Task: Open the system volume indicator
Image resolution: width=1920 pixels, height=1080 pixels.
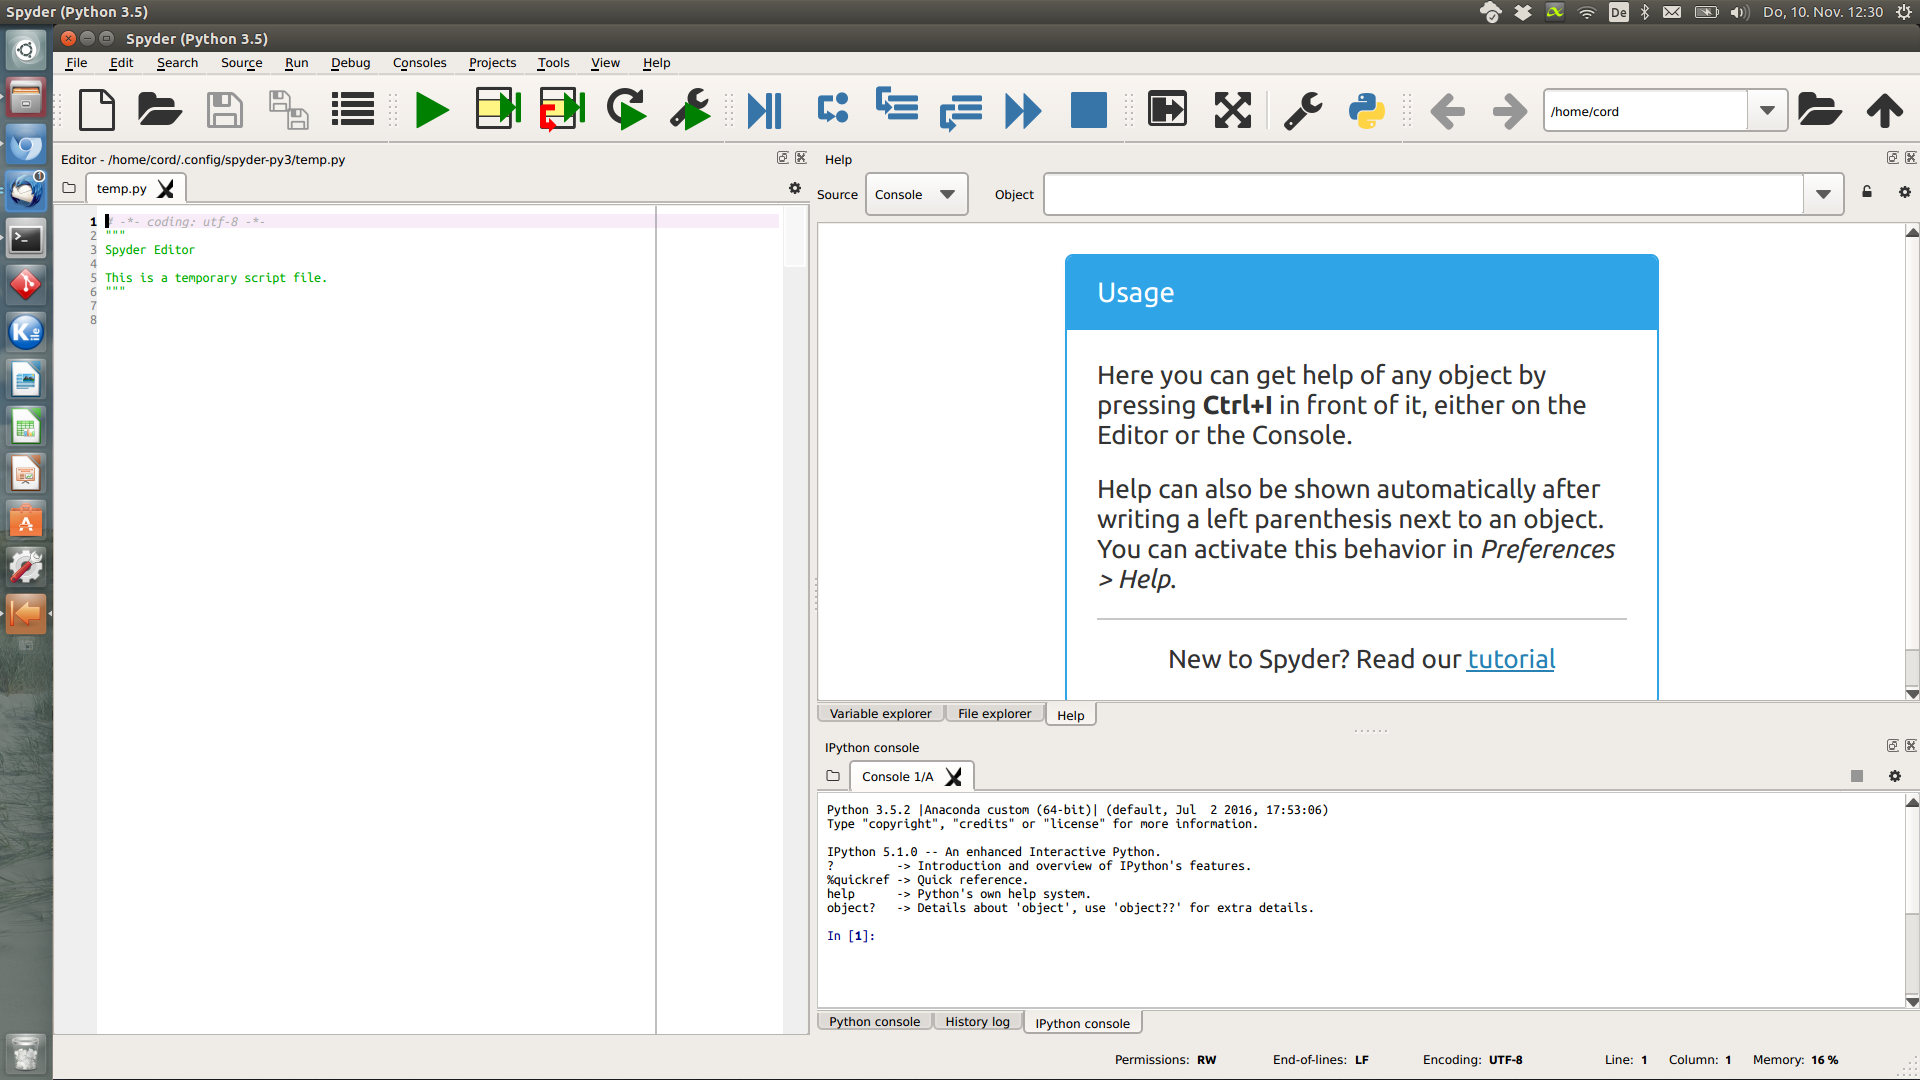Action: [x=1740, y=12]
